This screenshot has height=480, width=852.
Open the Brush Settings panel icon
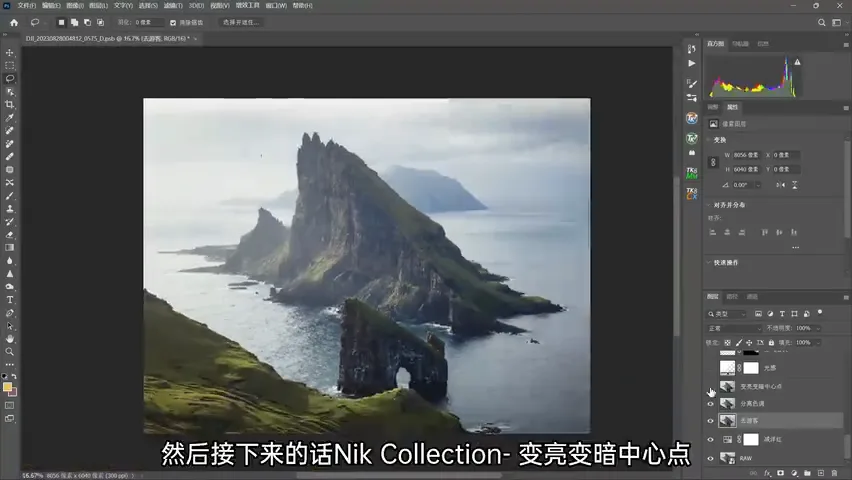(x=691, y=84)
